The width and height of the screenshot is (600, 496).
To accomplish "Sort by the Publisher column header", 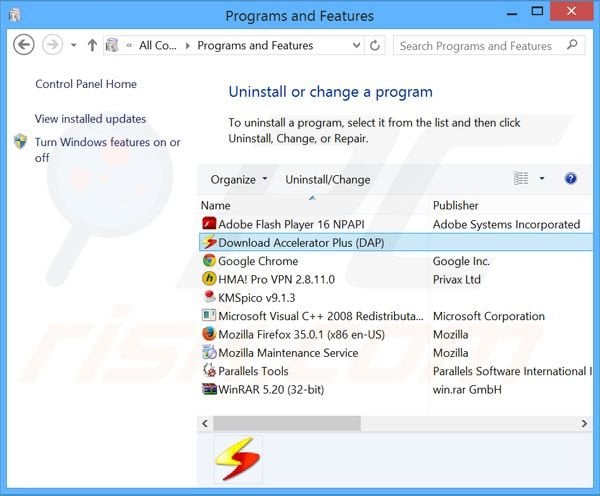I will [x=511, y=205].
